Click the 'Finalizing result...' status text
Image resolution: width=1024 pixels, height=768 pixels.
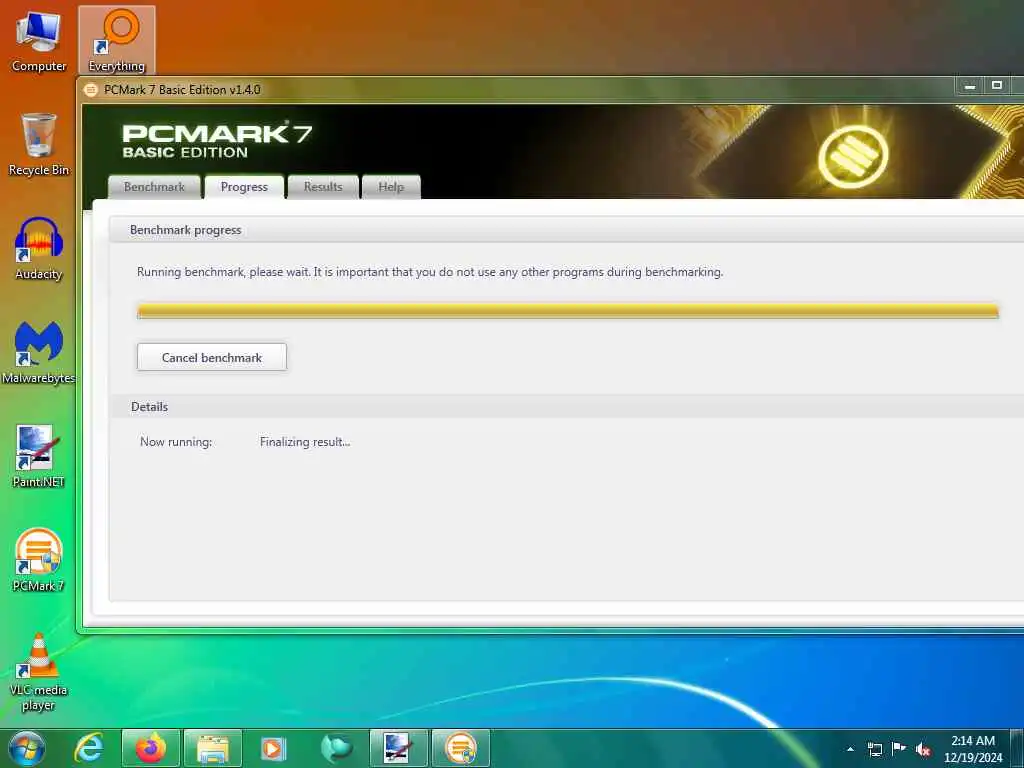pyautogui.click(x=305, y=442)
